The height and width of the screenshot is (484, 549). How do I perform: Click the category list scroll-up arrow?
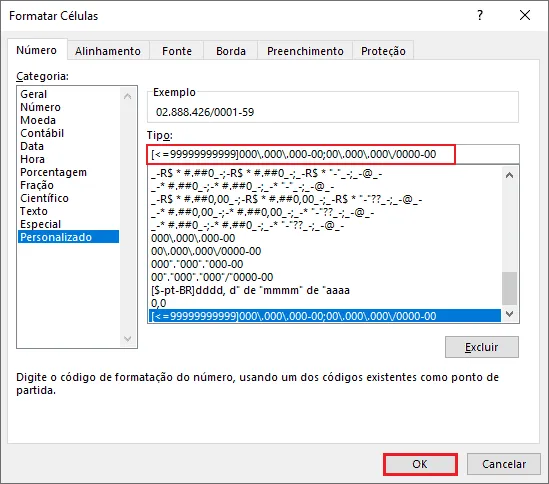(127, 96)
